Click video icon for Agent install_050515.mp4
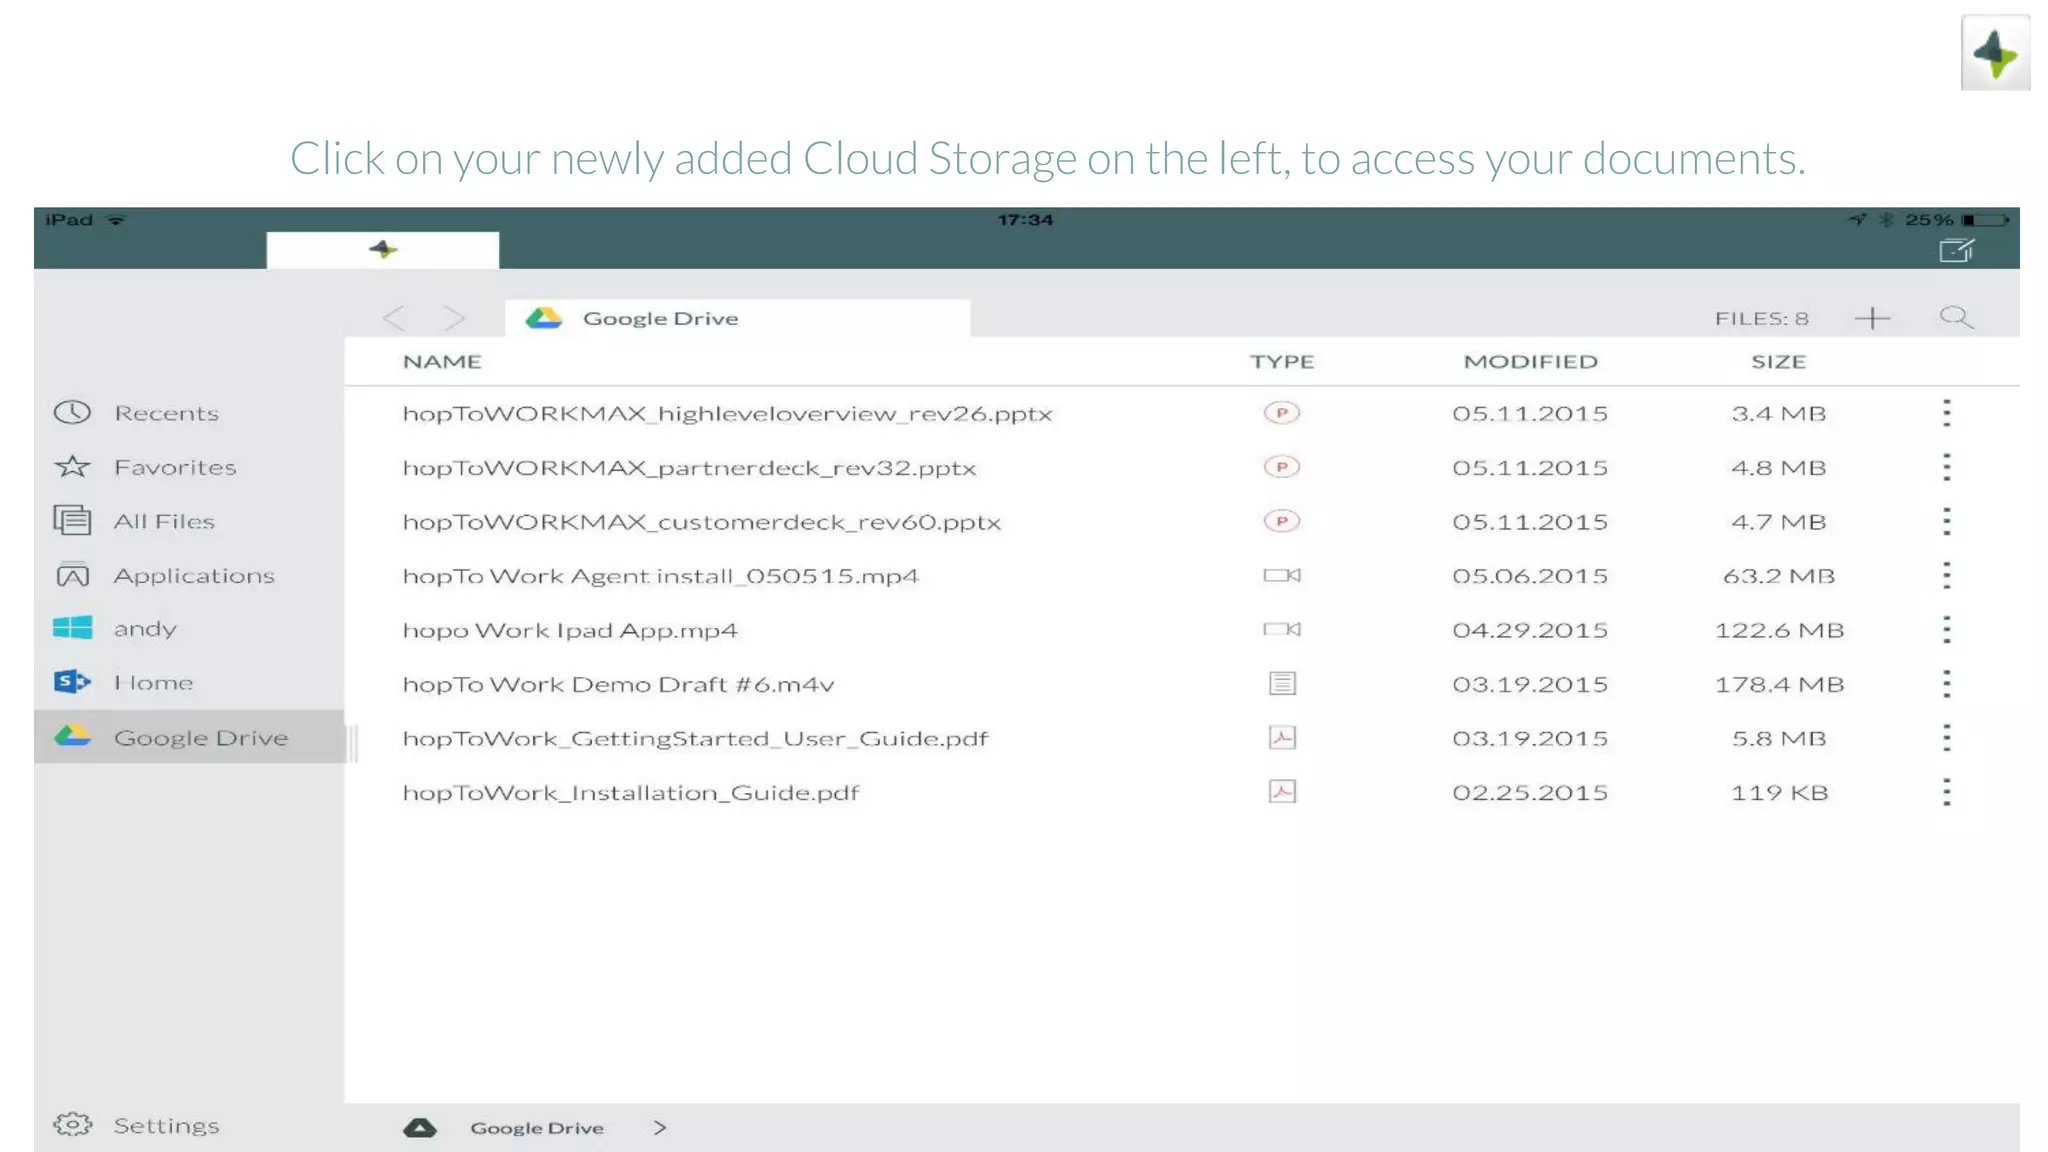This screenshot has height=1152, width=2048. (1282, 575)
